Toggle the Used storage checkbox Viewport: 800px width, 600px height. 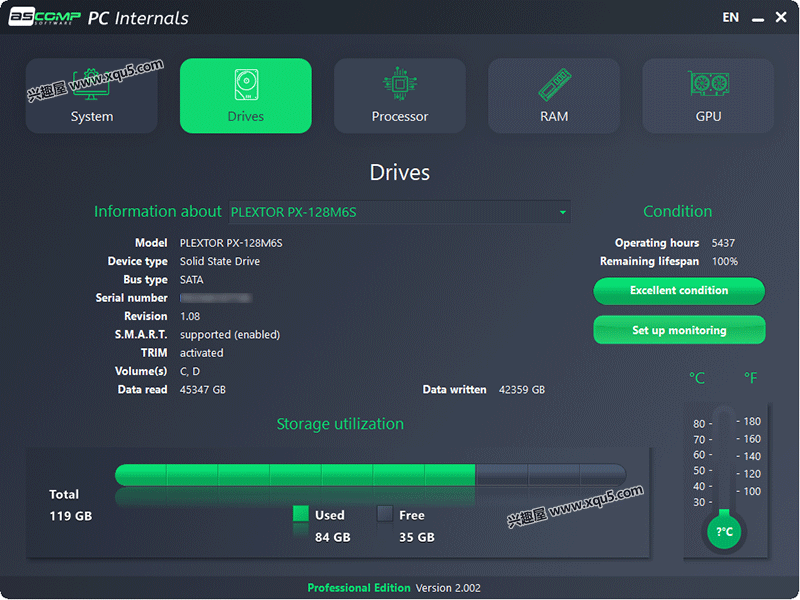pyautogui.click(x=300, y=515)
